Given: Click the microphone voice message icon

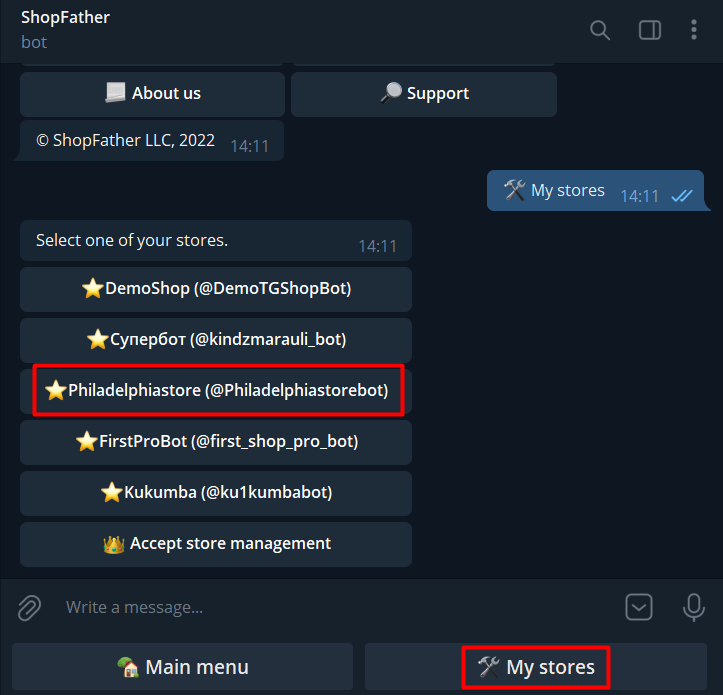Looking at the screenshot, I should [x=693, y=607].
